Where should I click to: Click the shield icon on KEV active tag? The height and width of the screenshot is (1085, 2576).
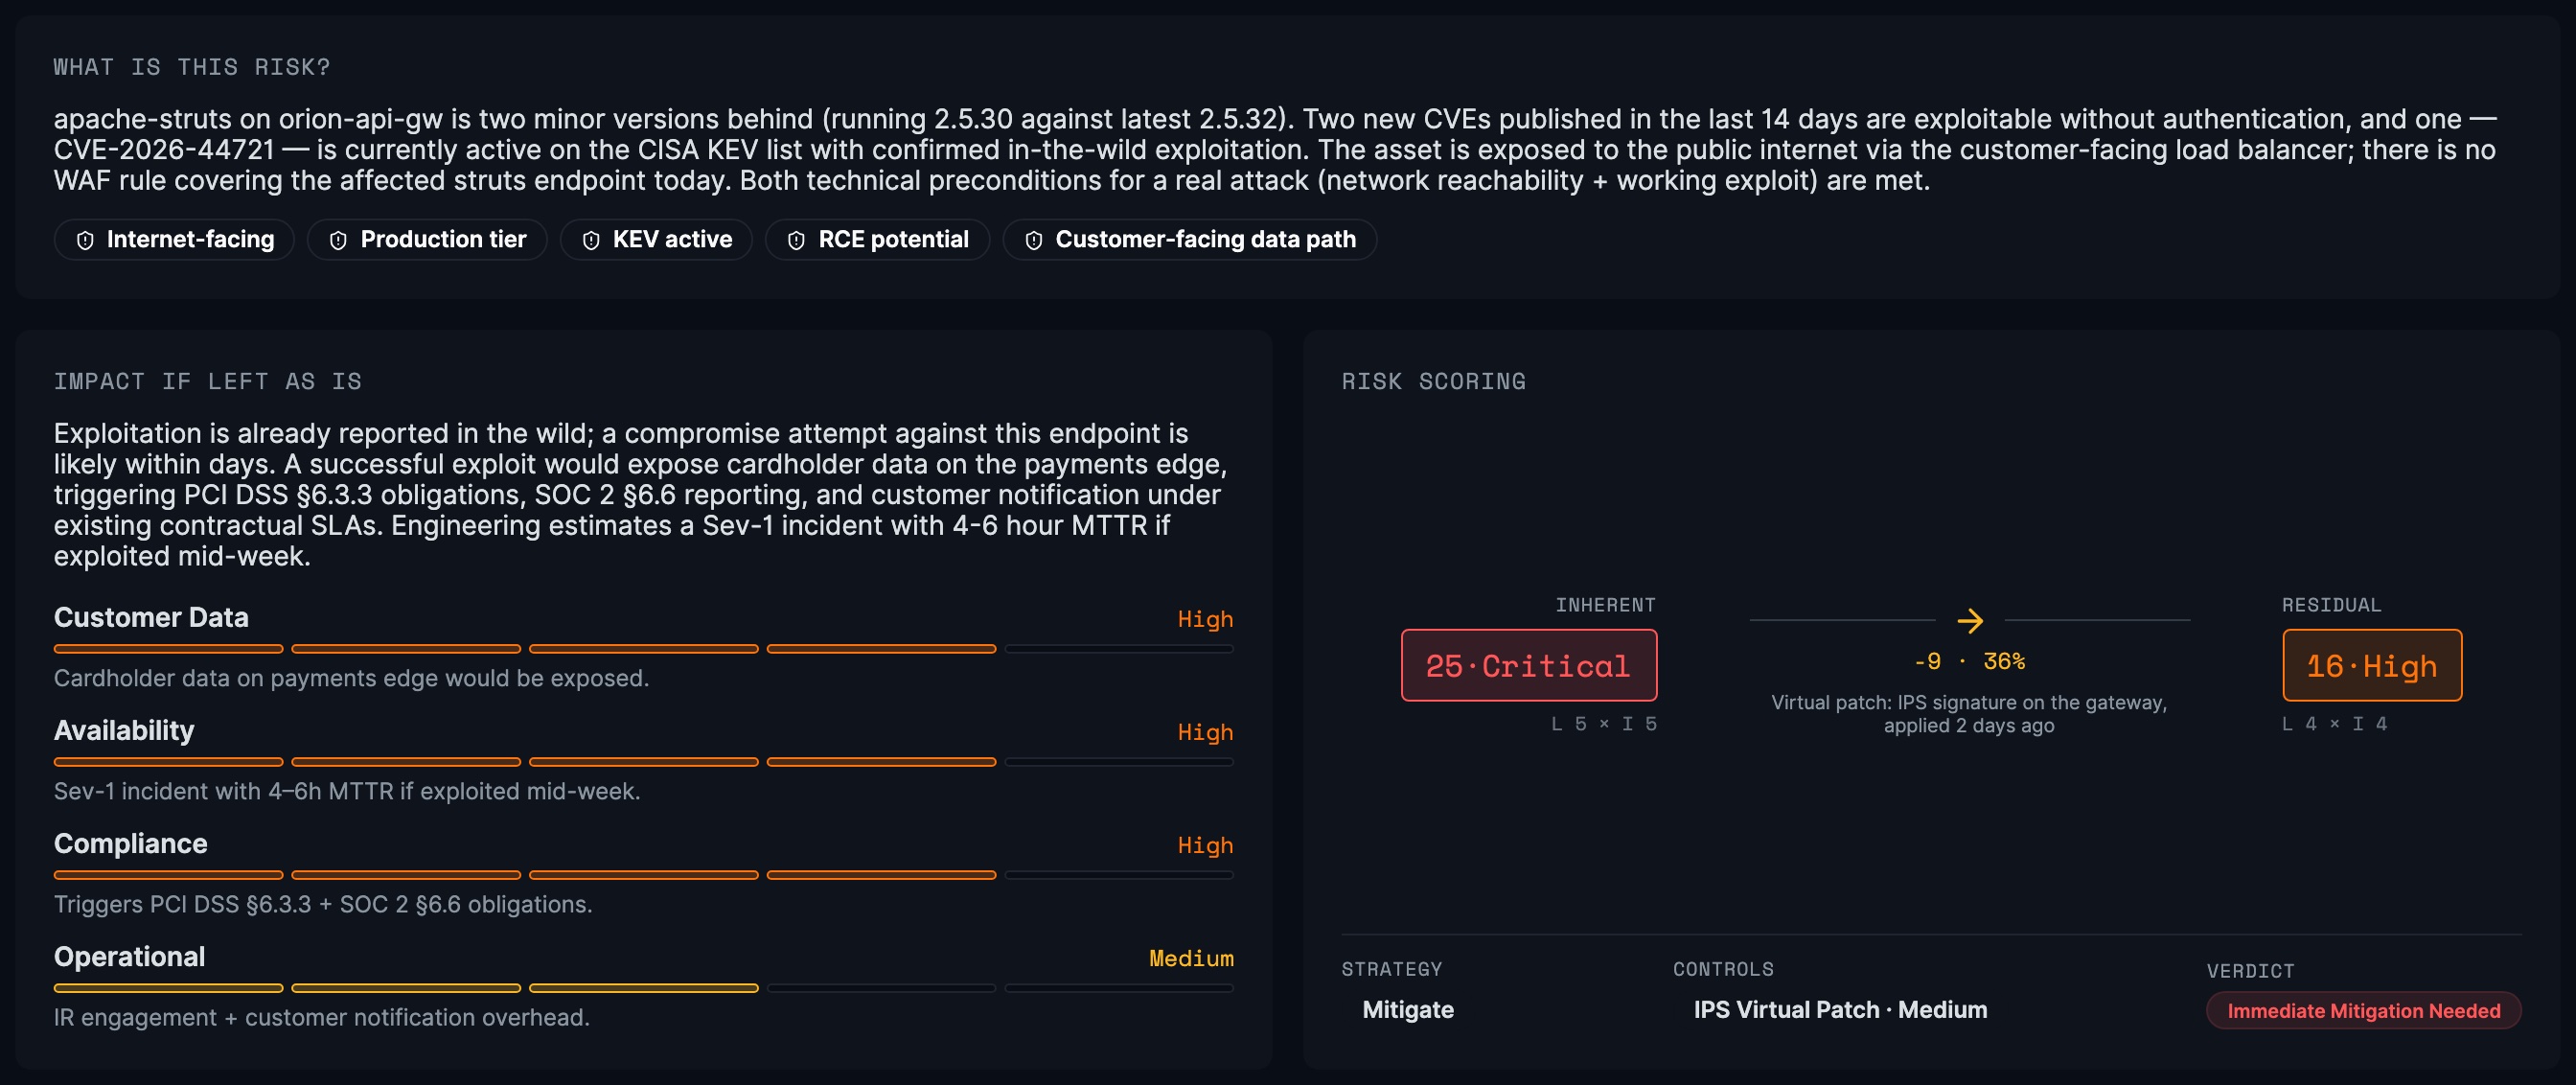pos(591,240)
